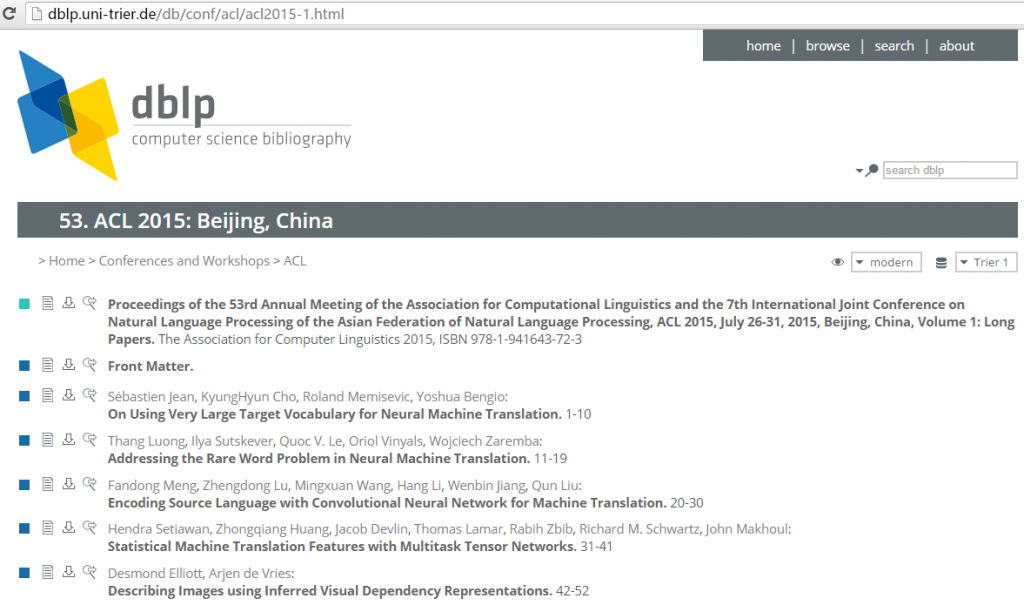Click the browser address bar URL

point(196,14)
